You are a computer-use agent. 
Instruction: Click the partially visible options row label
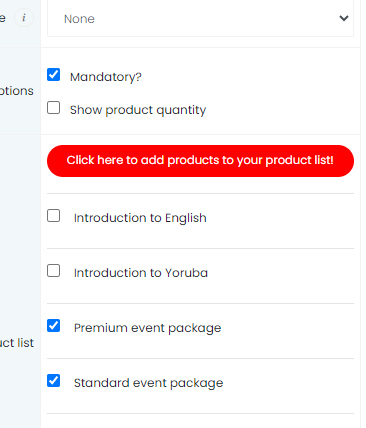tap(17, 91)
